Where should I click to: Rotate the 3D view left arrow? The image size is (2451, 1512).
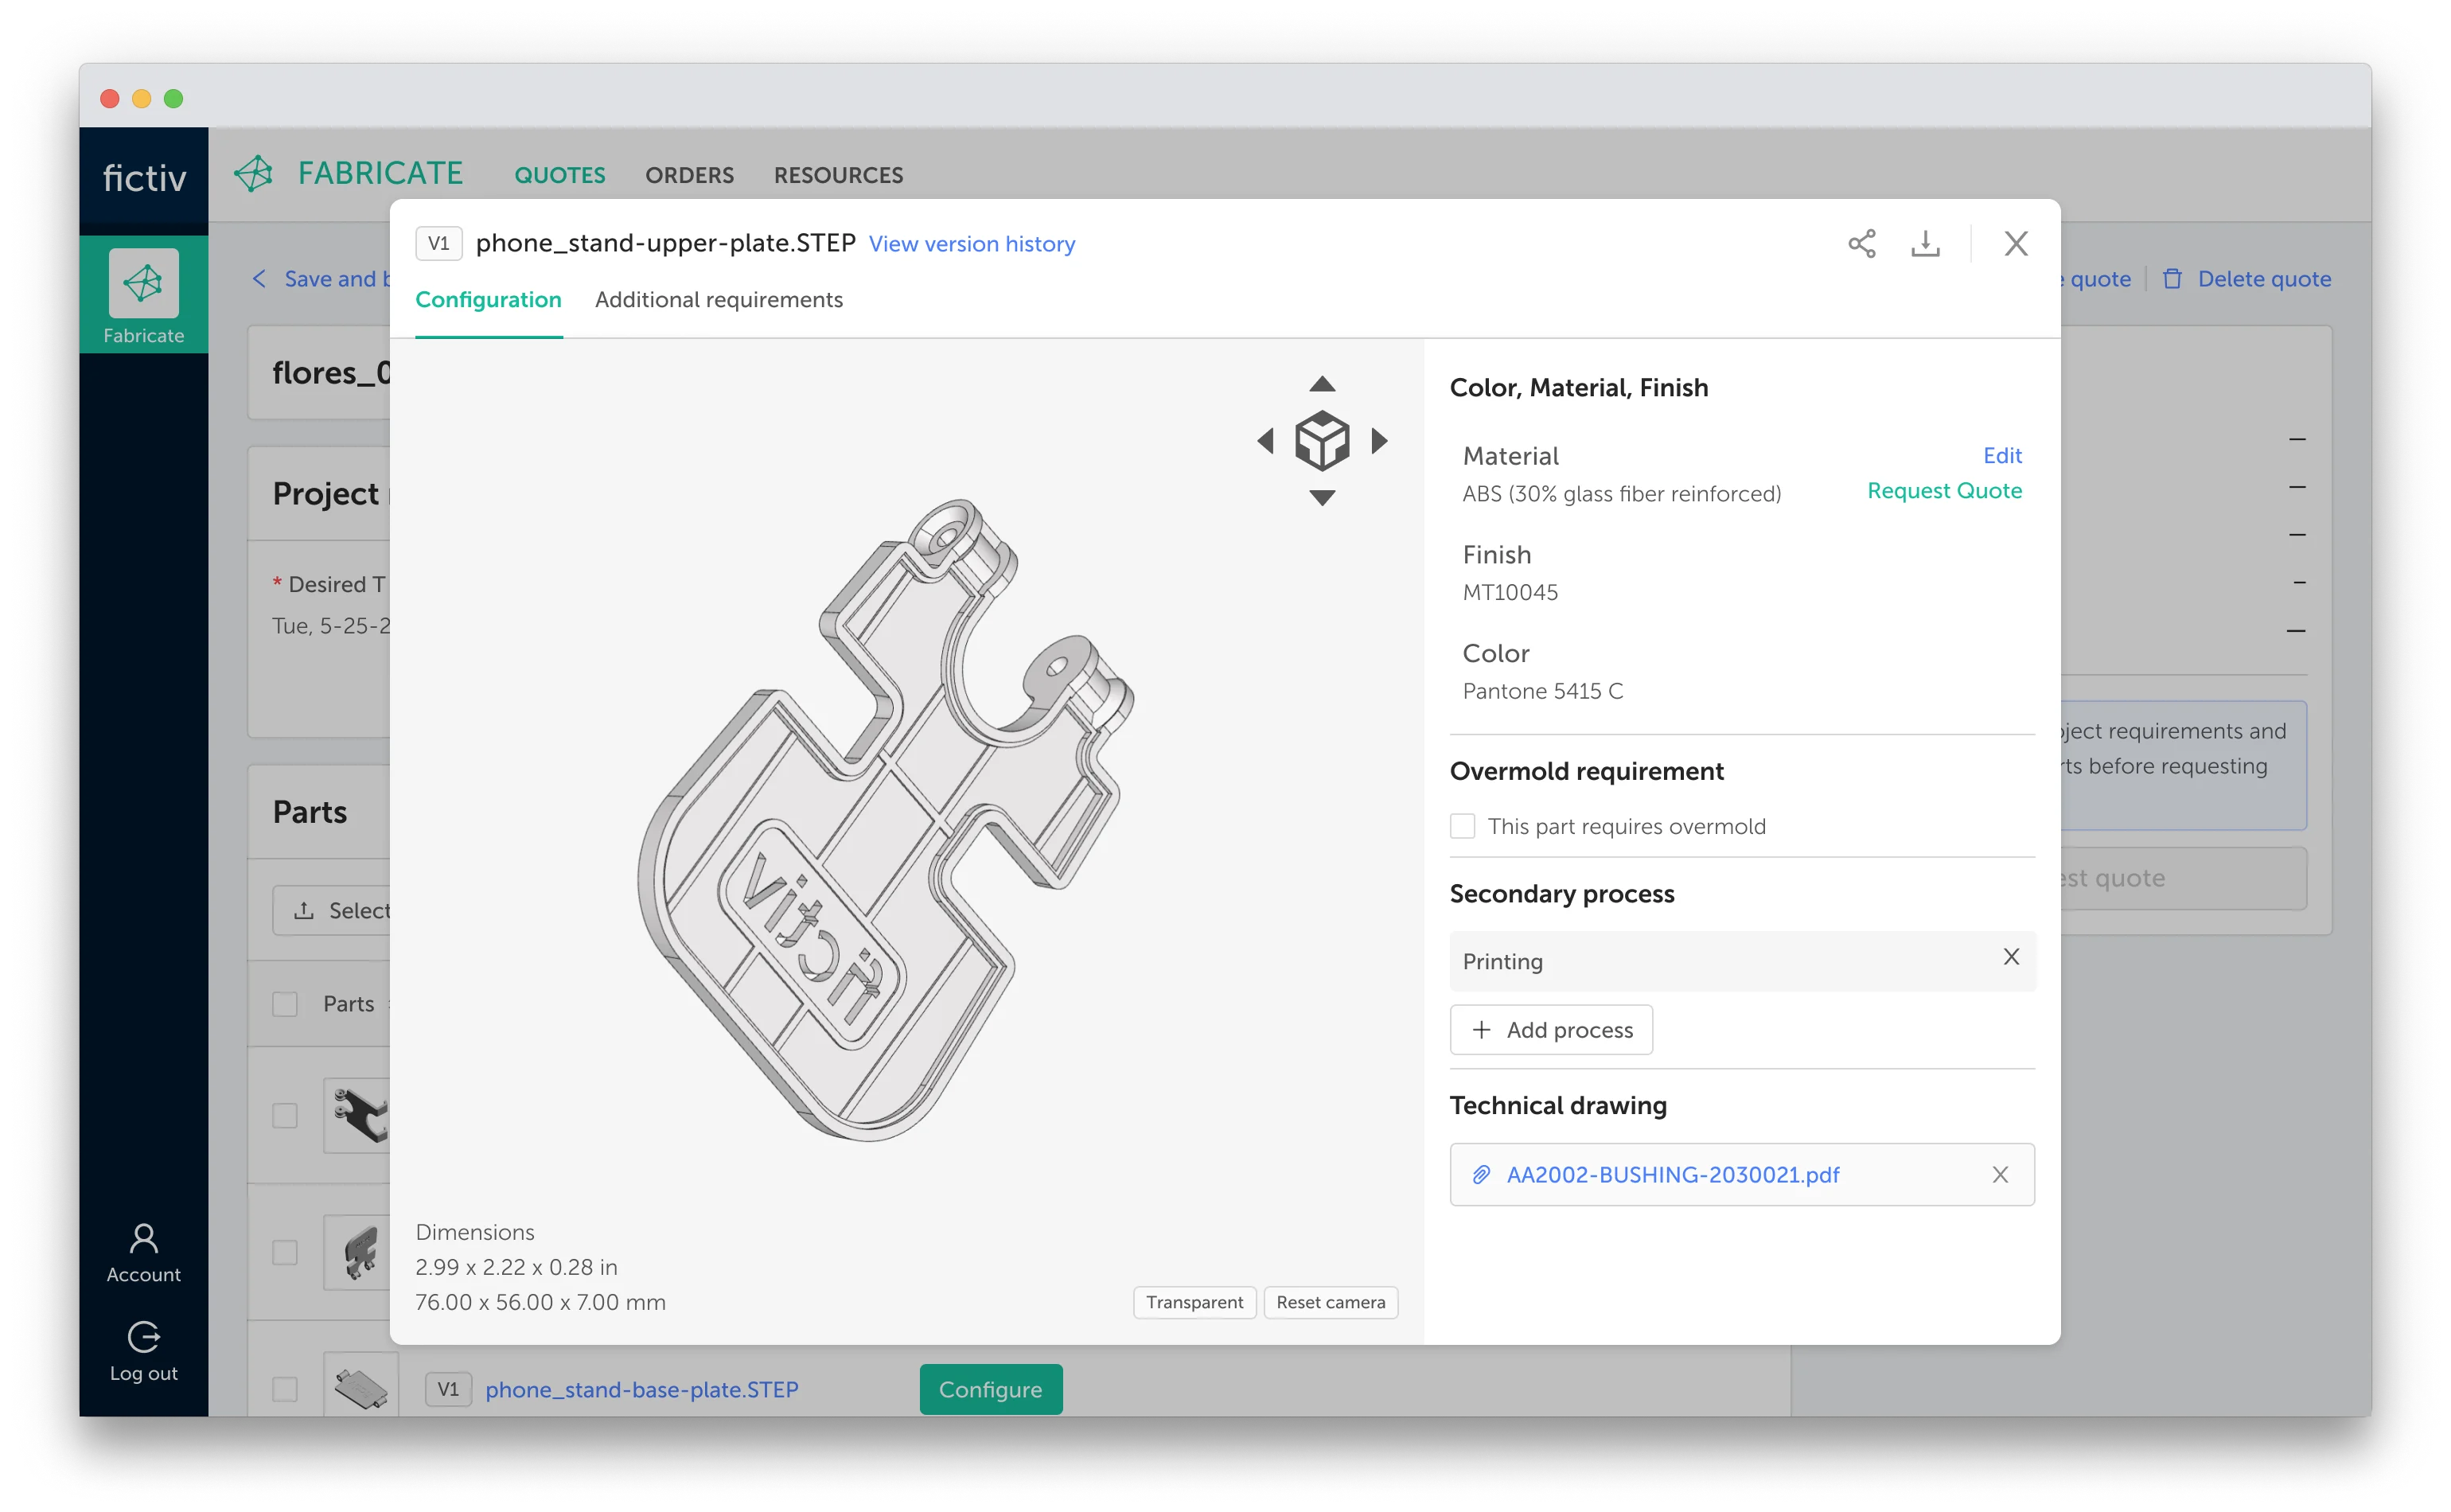tap(1265, 440)
